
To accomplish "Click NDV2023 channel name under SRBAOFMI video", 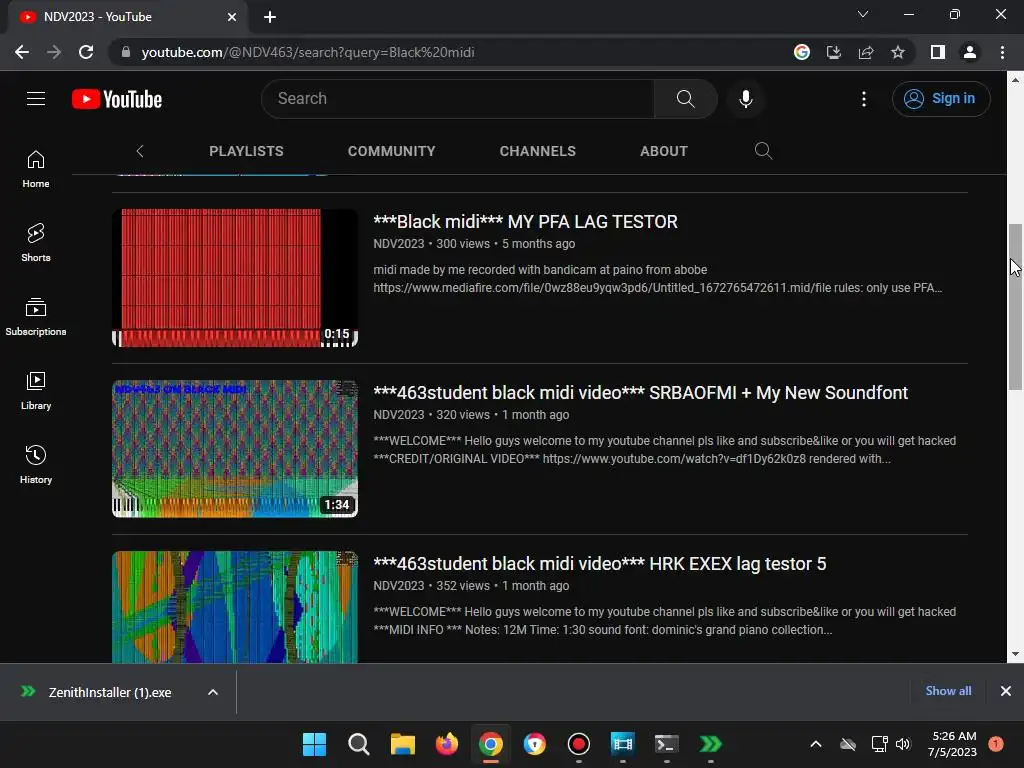I will [398, 415].
